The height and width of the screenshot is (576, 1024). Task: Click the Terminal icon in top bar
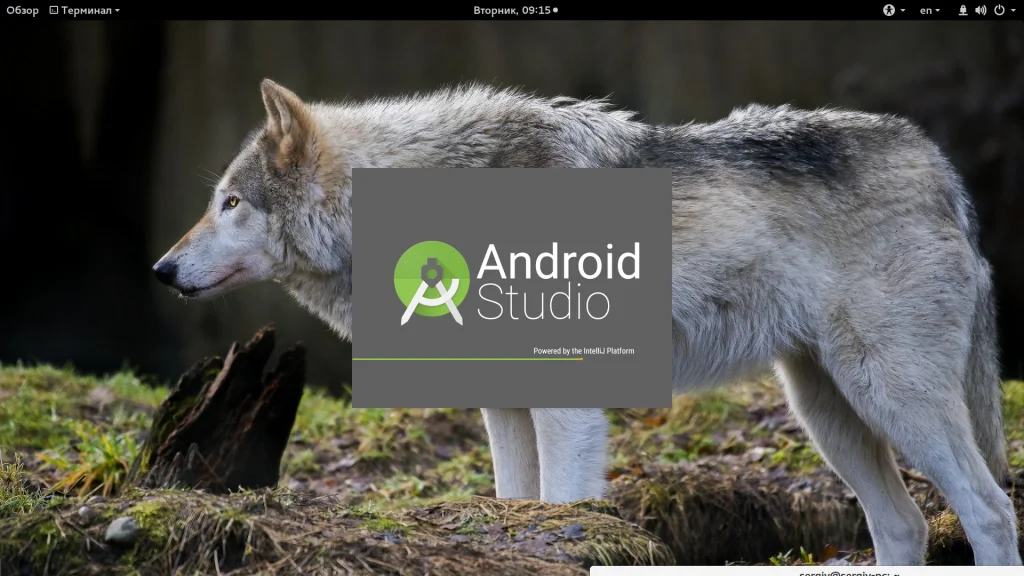[x=54, y=10]
